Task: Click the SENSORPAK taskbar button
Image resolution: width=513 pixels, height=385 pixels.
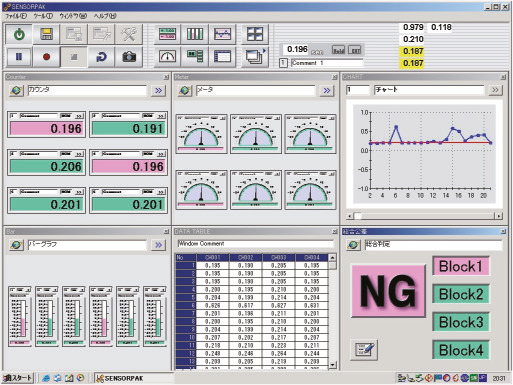Action: coord(133,378)
